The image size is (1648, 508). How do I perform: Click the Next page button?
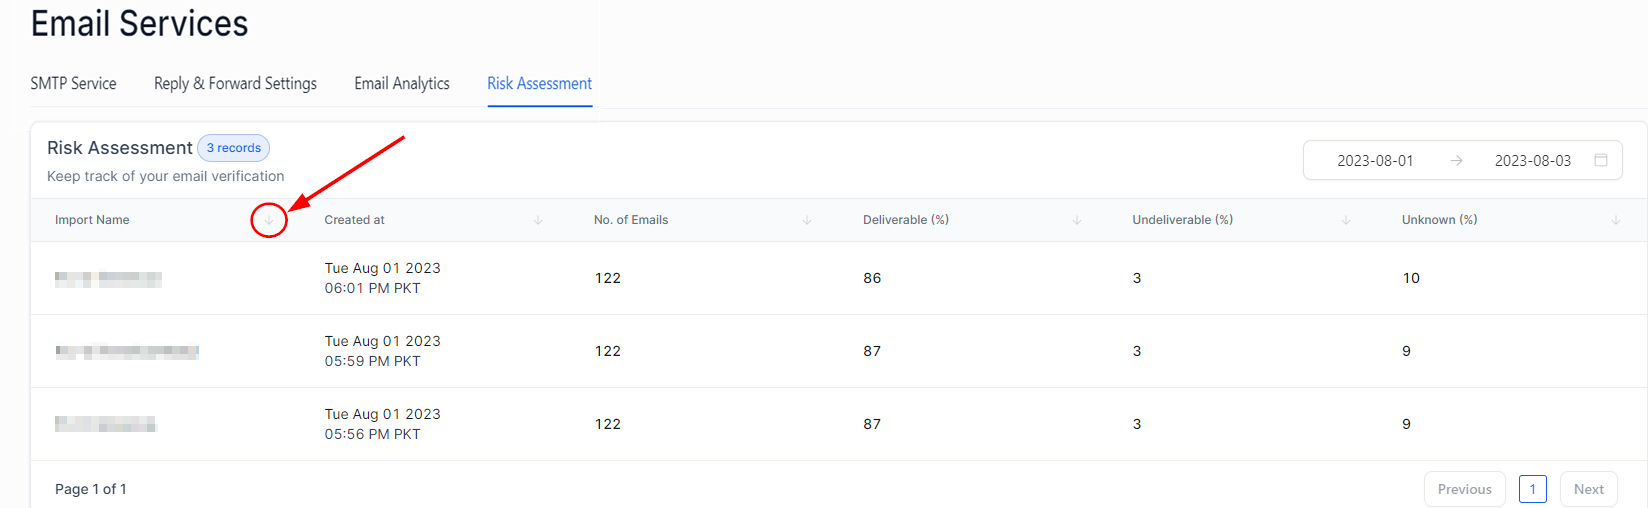(x=1588, y=489)
